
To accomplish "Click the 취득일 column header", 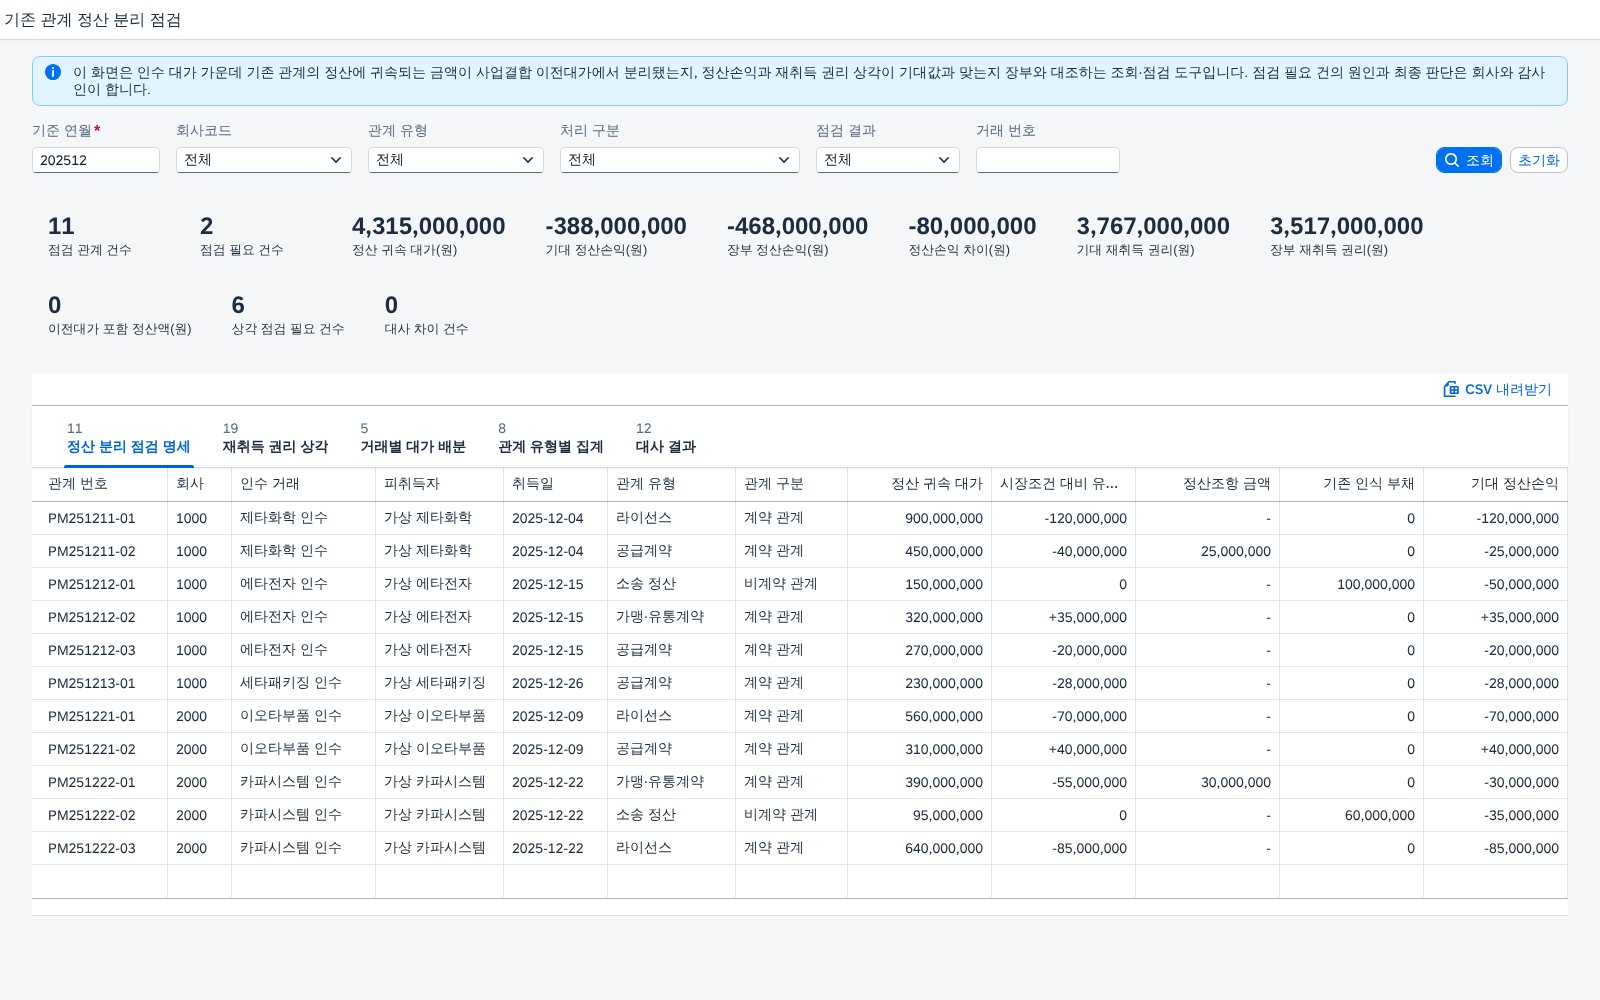I will point(555,484).
